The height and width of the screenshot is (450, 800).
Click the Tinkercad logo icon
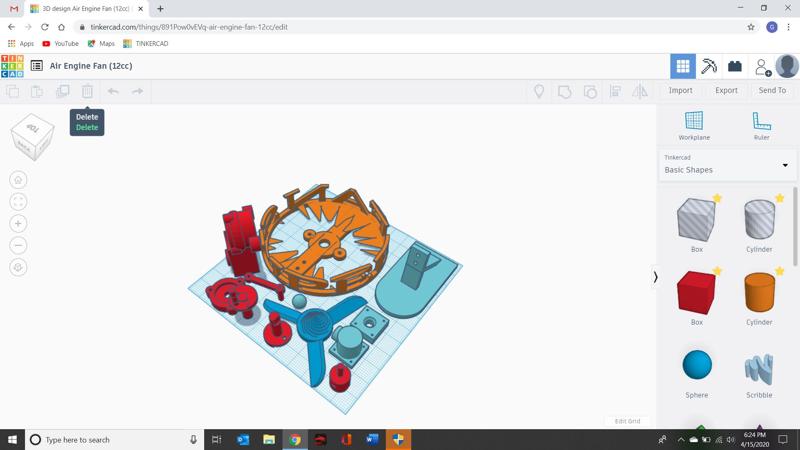tap(12, 66)
